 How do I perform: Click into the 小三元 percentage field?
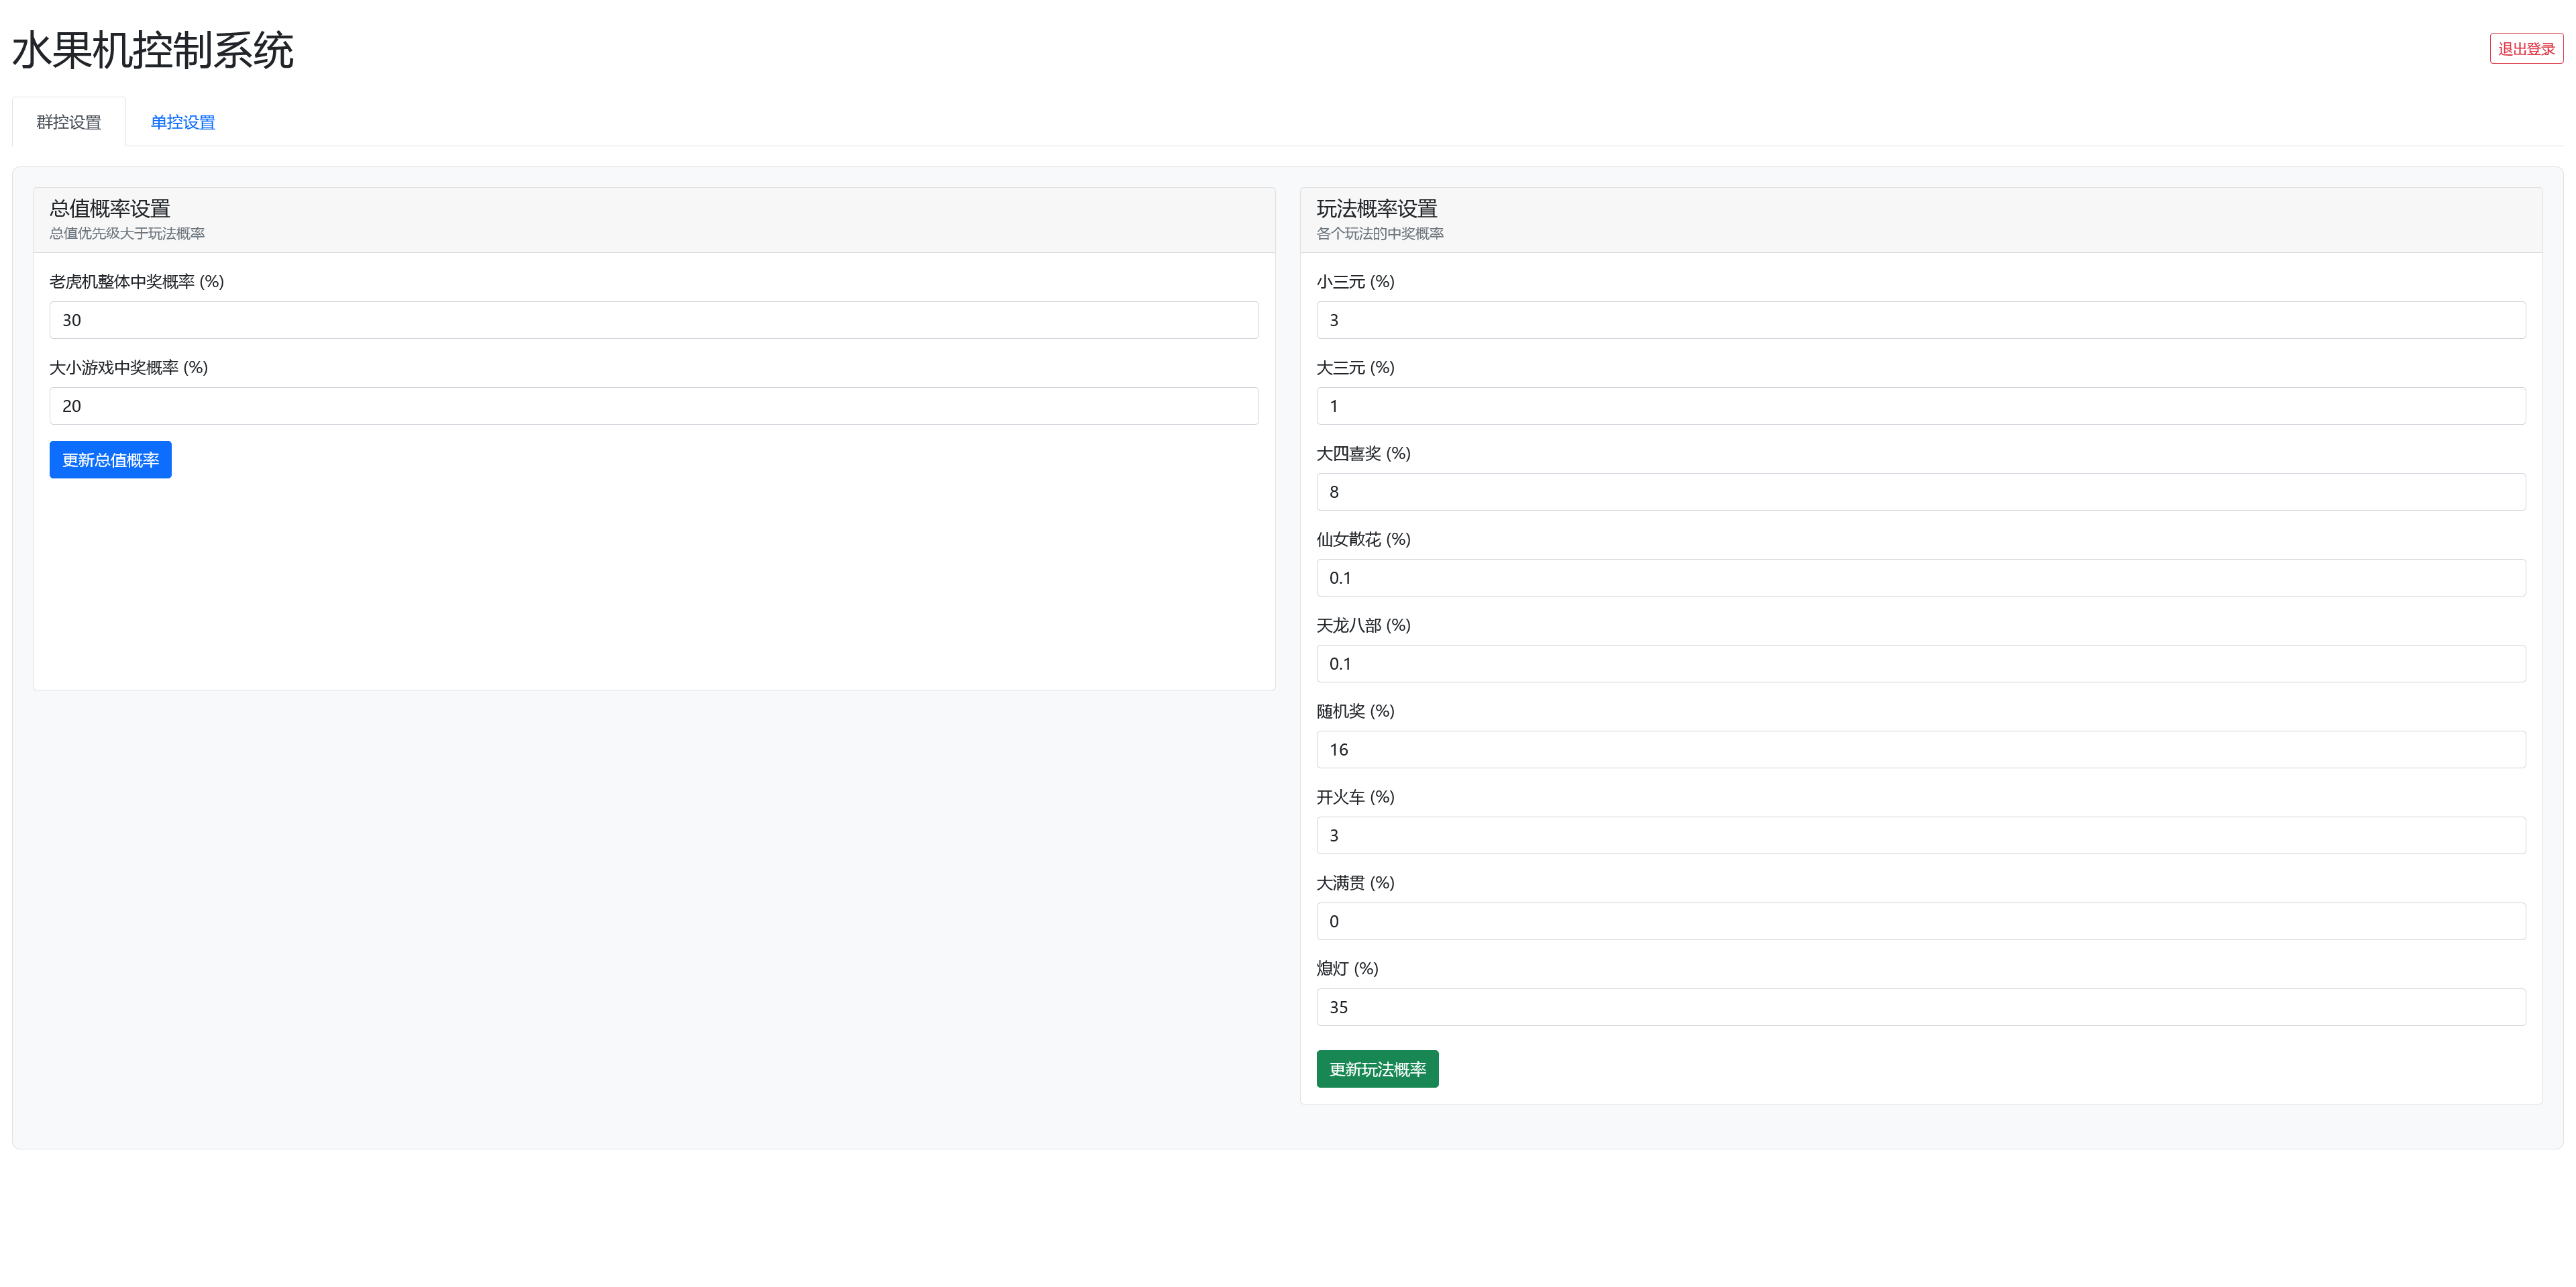[x=1920, y=320]
